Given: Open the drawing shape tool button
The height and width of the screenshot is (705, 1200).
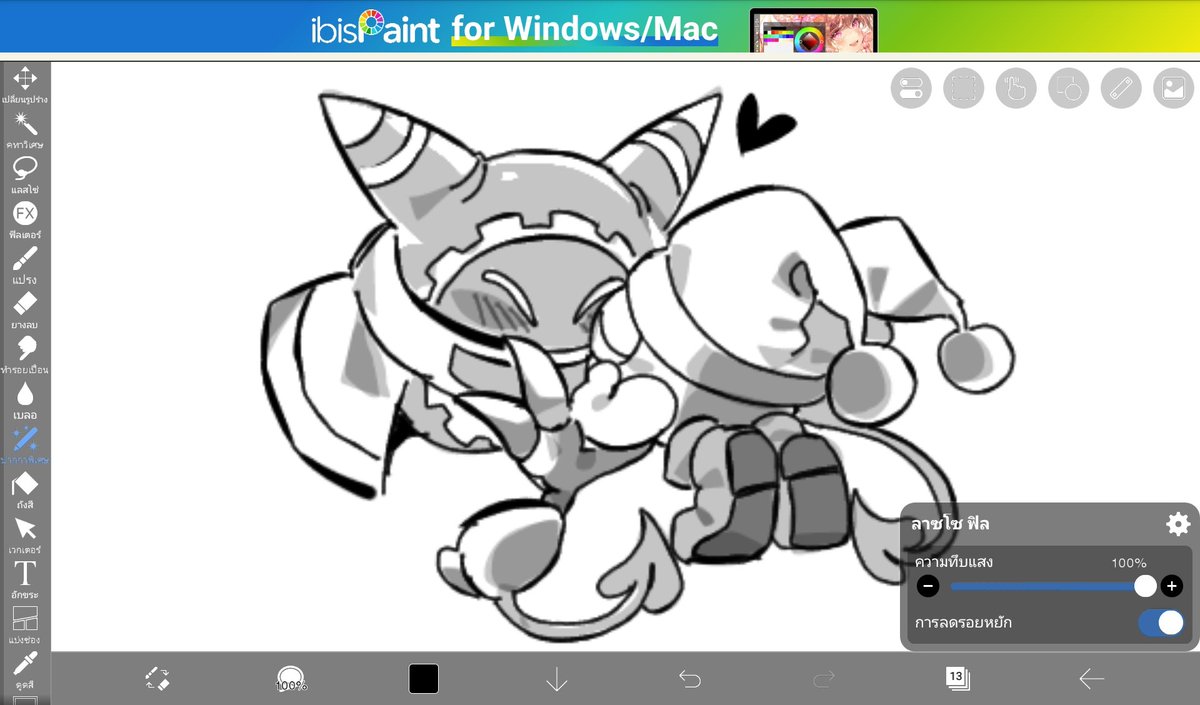Looking at the screenshot, I should click(1069, 88).
